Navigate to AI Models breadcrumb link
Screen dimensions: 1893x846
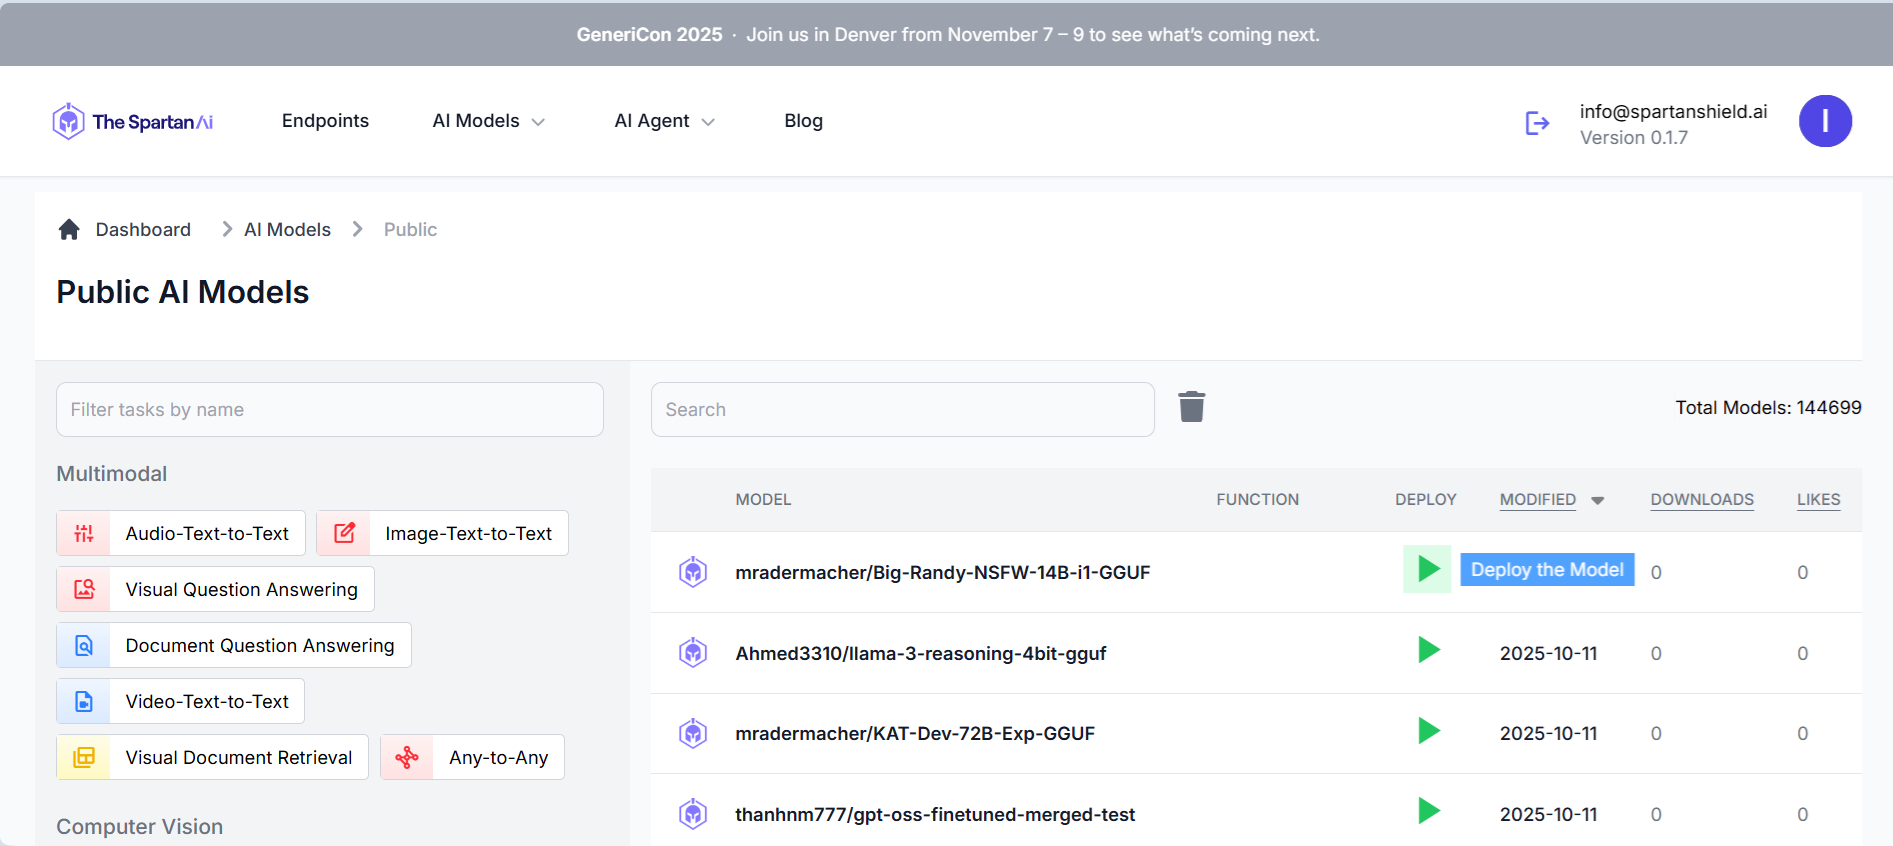coord(287,230)
